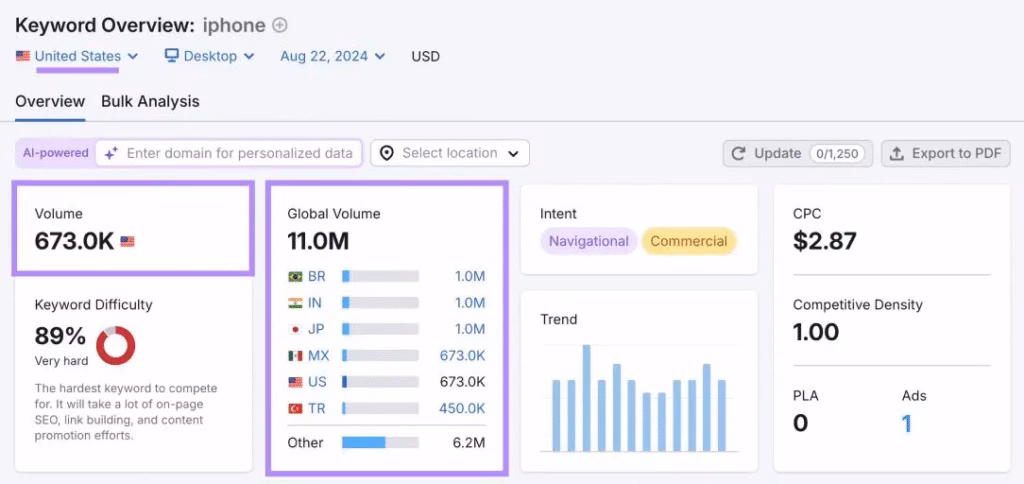Click the plus icon beside iphone keyword
This screenshot has height=484, width=1024.
coord(280,25)
